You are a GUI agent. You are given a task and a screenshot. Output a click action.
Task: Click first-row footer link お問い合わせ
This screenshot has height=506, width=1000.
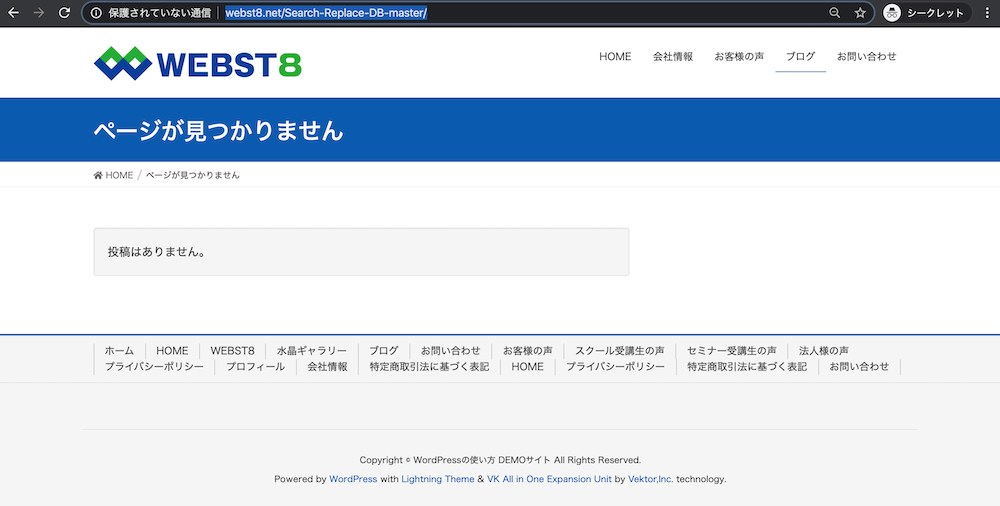(x=450, y=350)
